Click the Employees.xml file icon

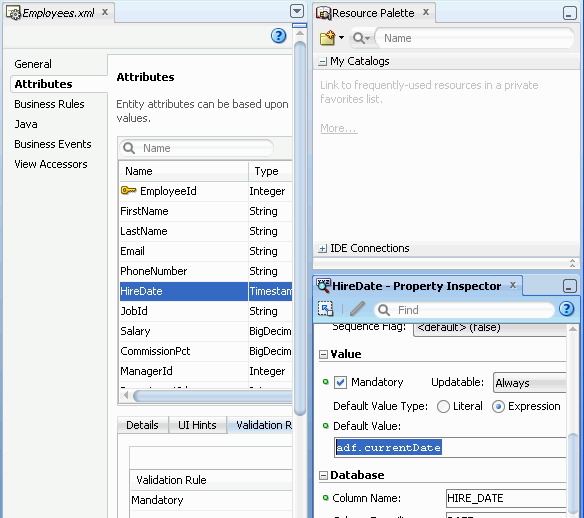[13, 13]
